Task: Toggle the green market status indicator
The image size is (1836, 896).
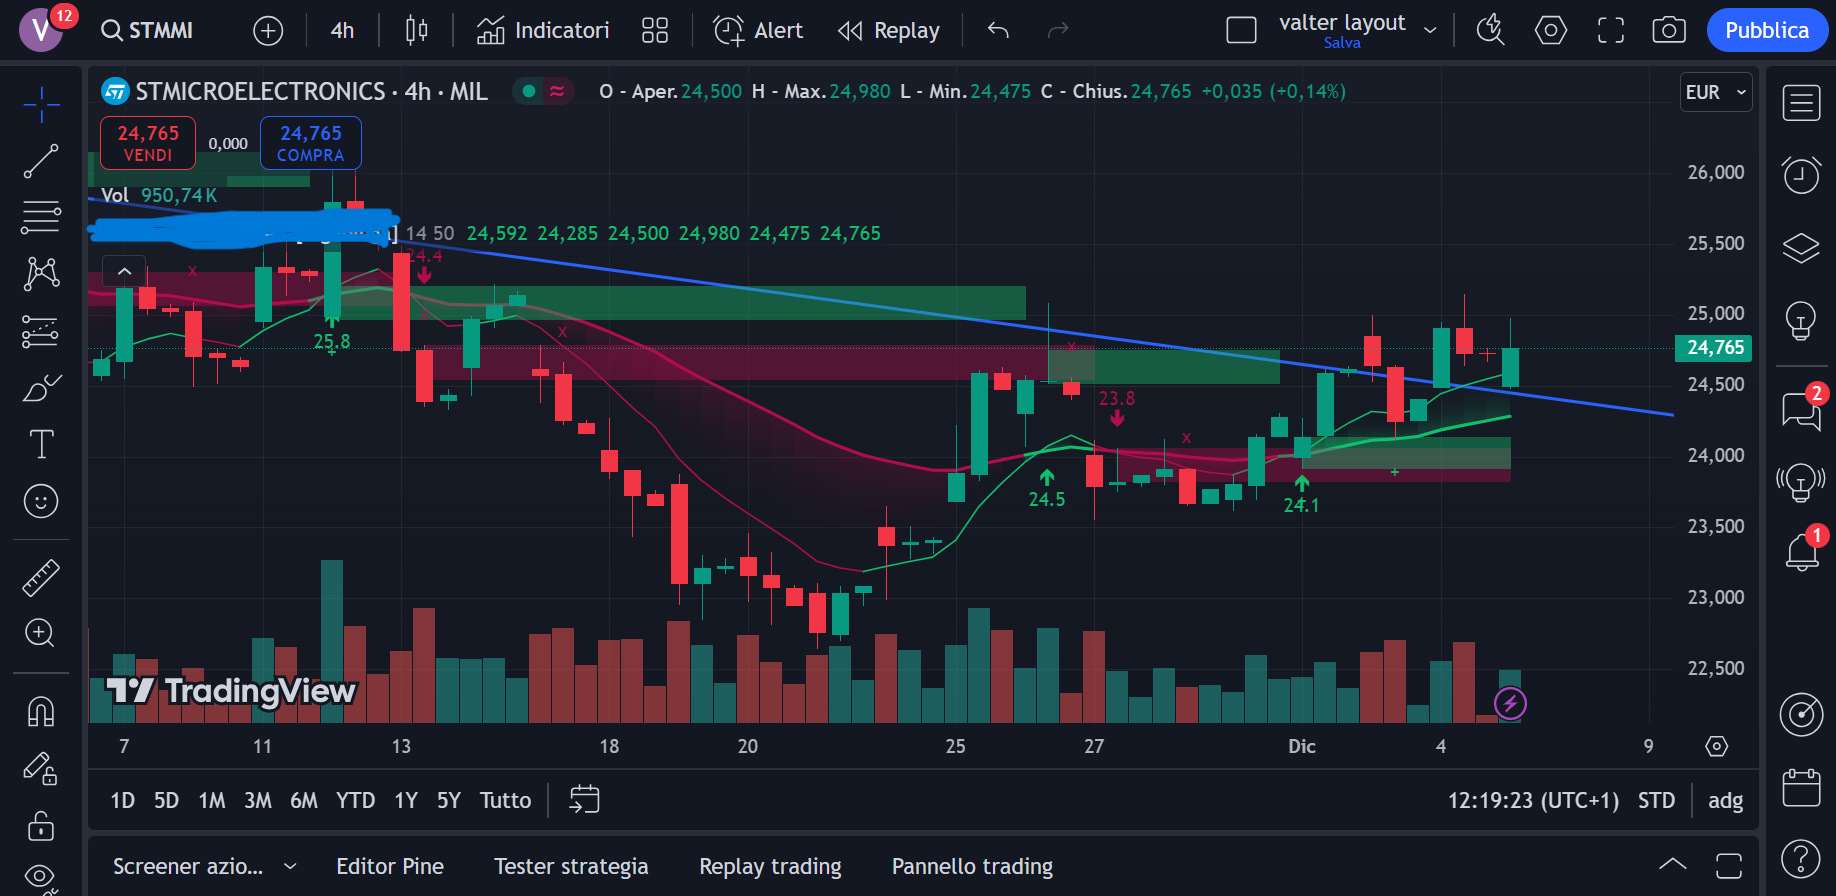Action: coord(529,91)
